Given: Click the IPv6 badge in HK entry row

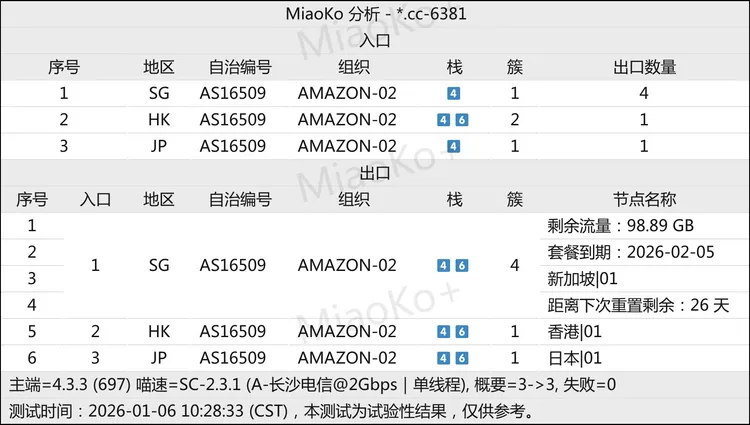Looking at the screenshot, I should pyautogui.click(x=461, y=120).
